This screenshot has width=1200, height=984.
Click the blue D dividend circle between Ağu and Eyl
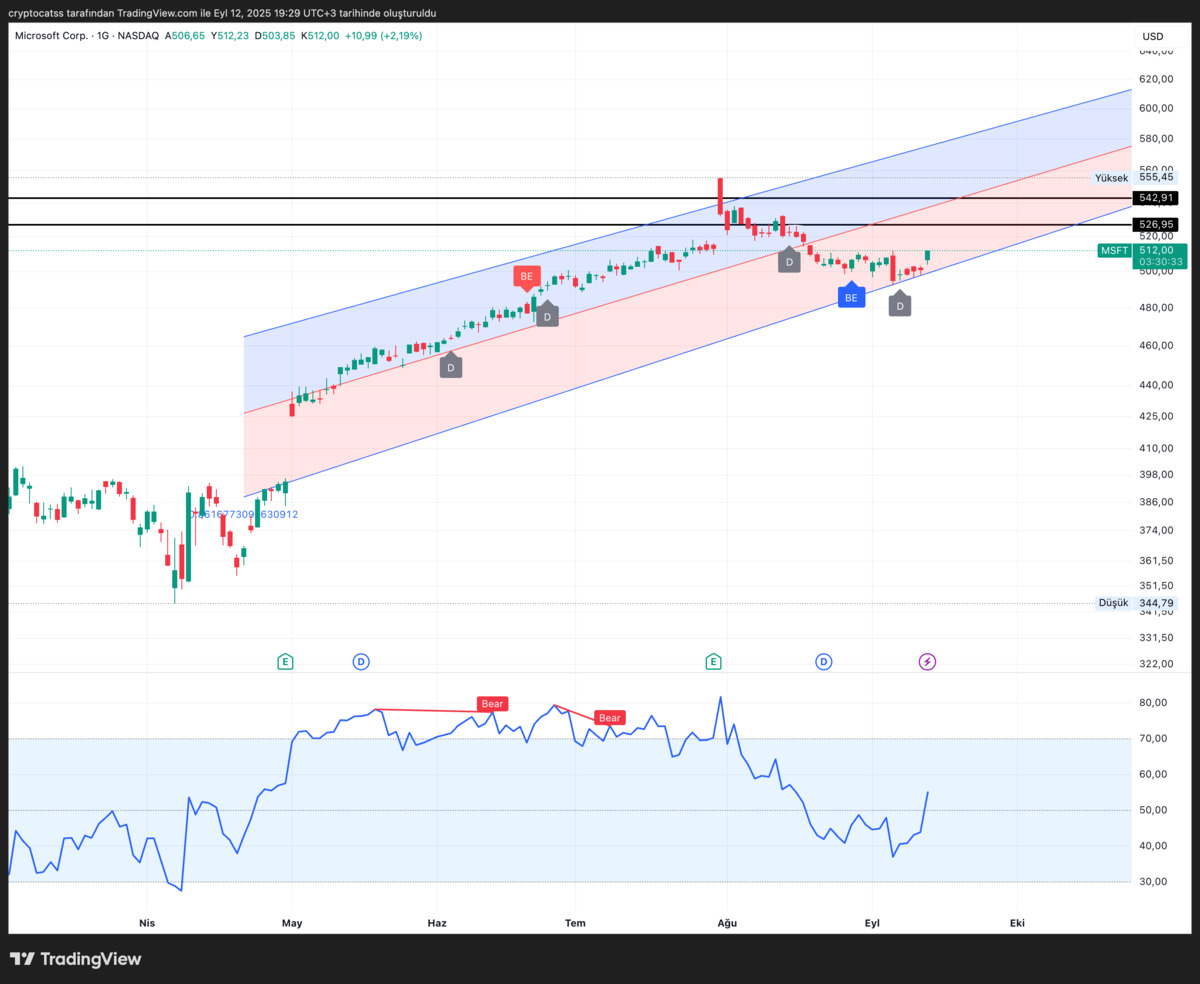coord(823,661)
